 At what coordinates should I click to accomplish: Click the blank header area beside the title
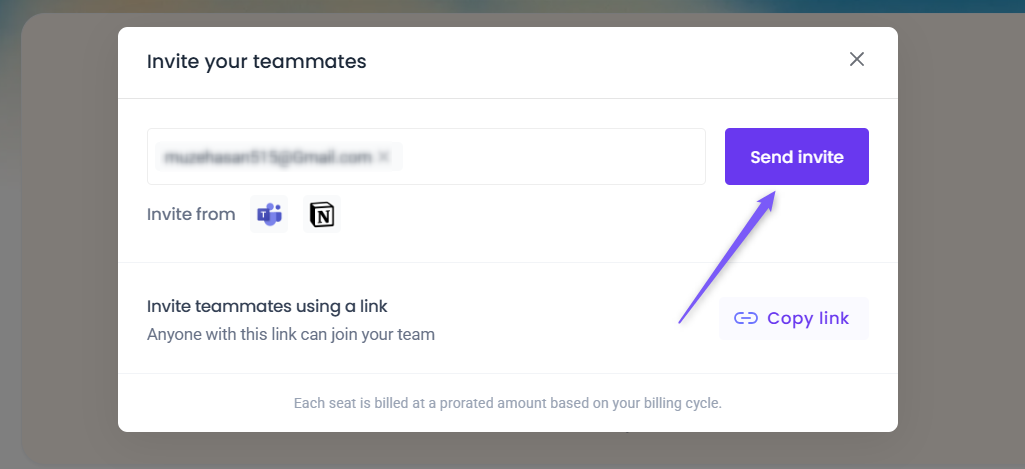pyautogui.click(x=600, y=62)
